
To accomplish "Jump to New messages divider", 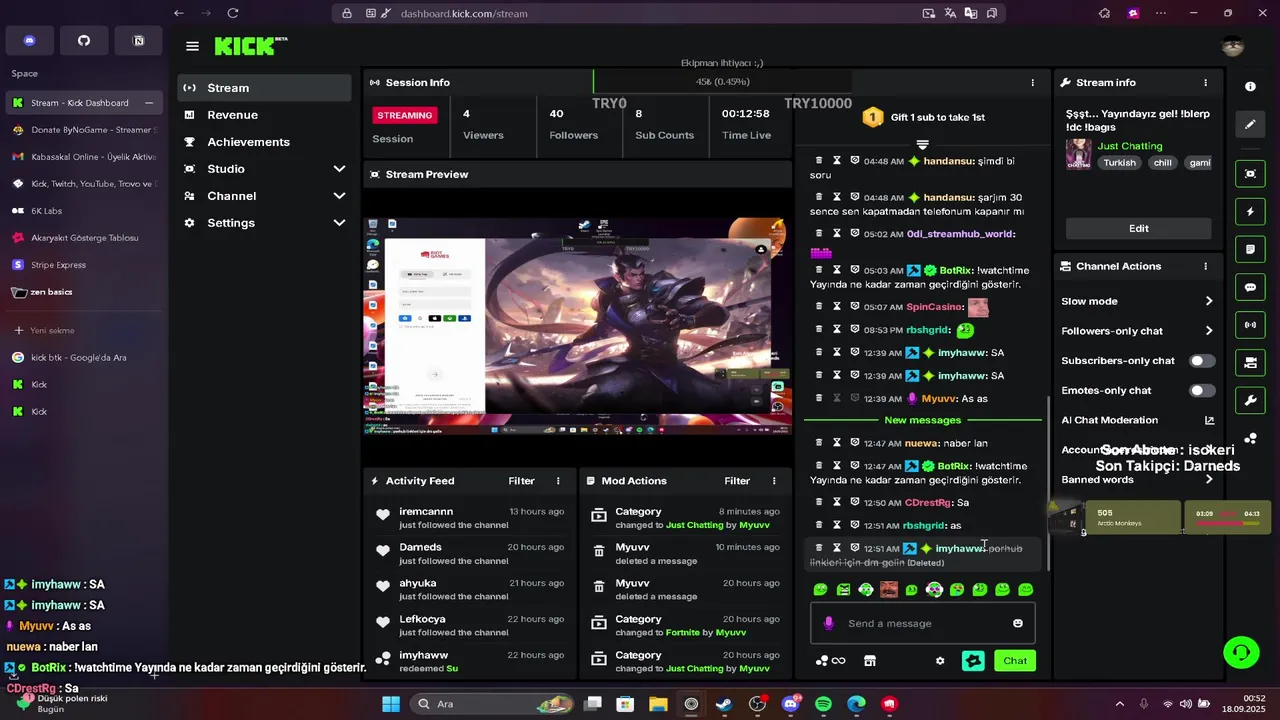I will [x=922, y=420].
